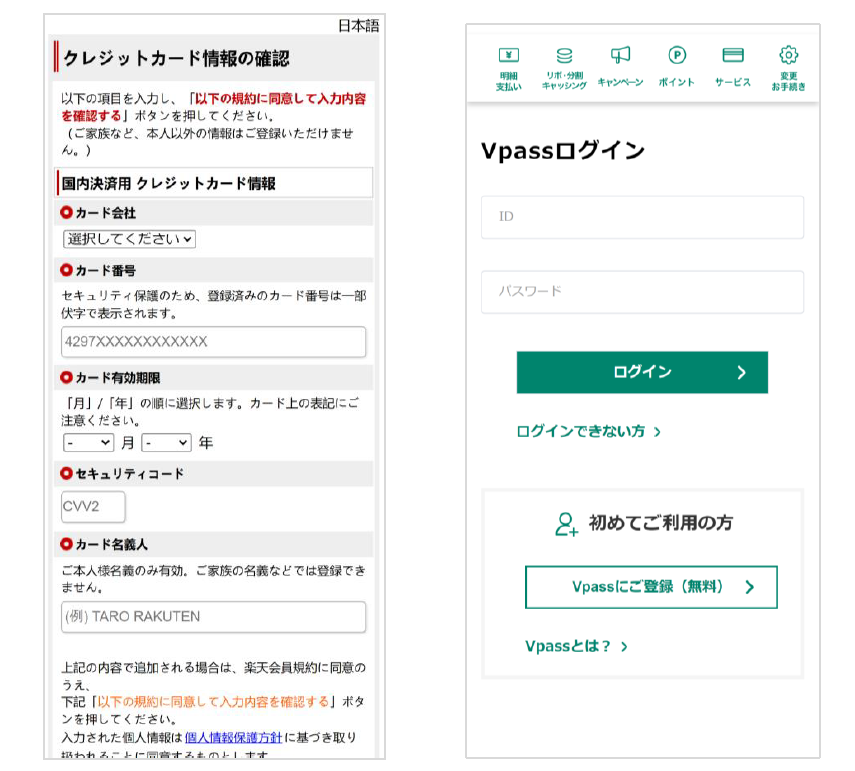
Task: Tap the リボ・分割 キャッシング icon
Action: 564,67
